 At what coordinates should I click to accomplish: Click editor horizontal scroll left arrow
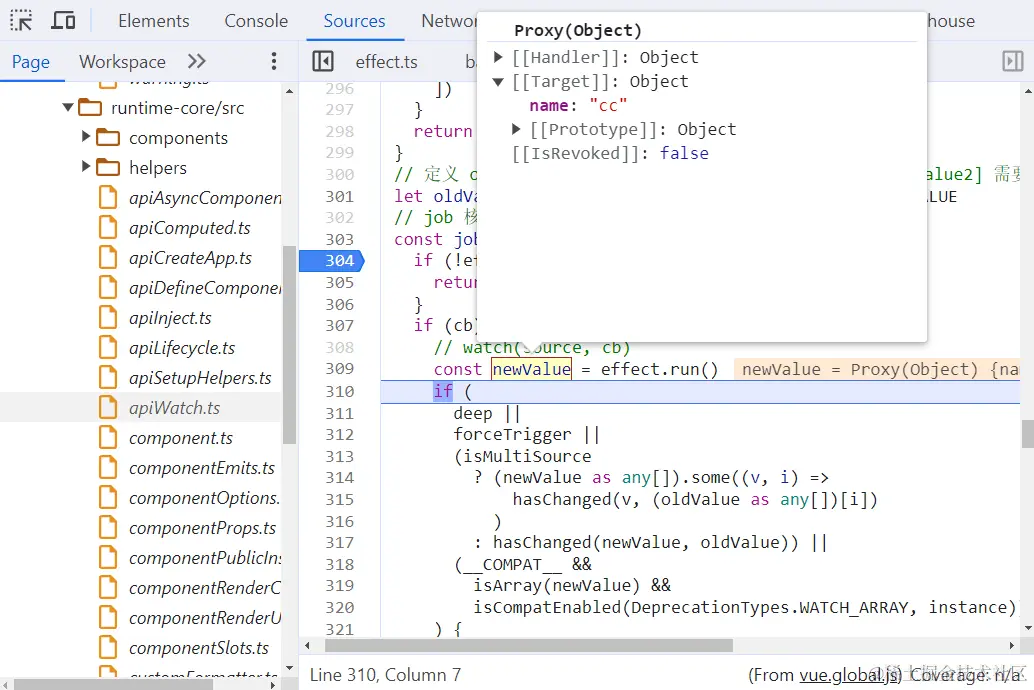307,645
